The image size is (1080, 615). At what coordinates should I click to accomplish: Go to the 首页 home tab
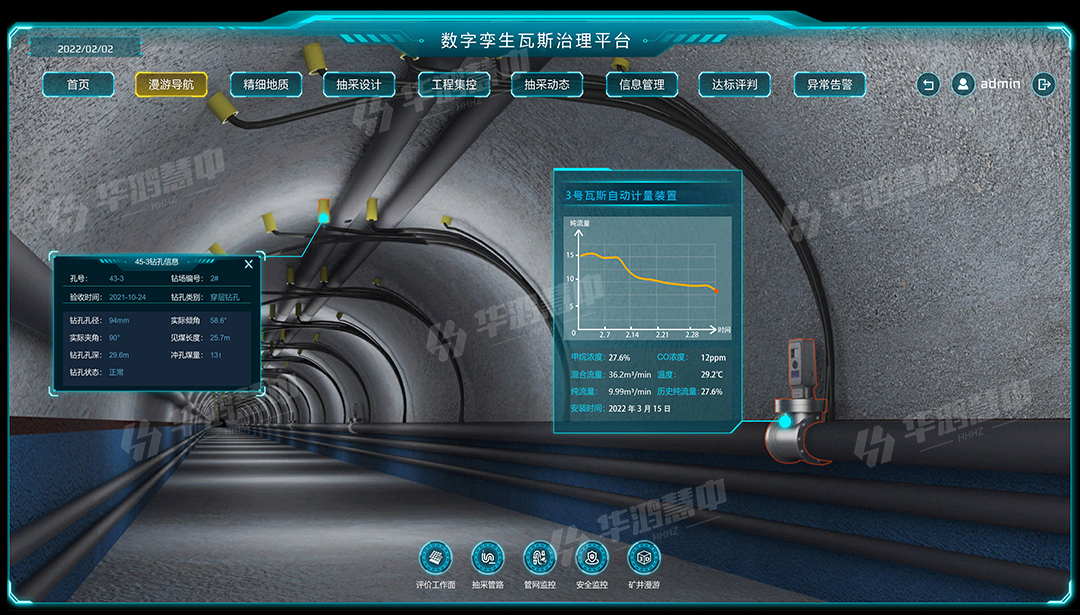[x=78, y=85]
